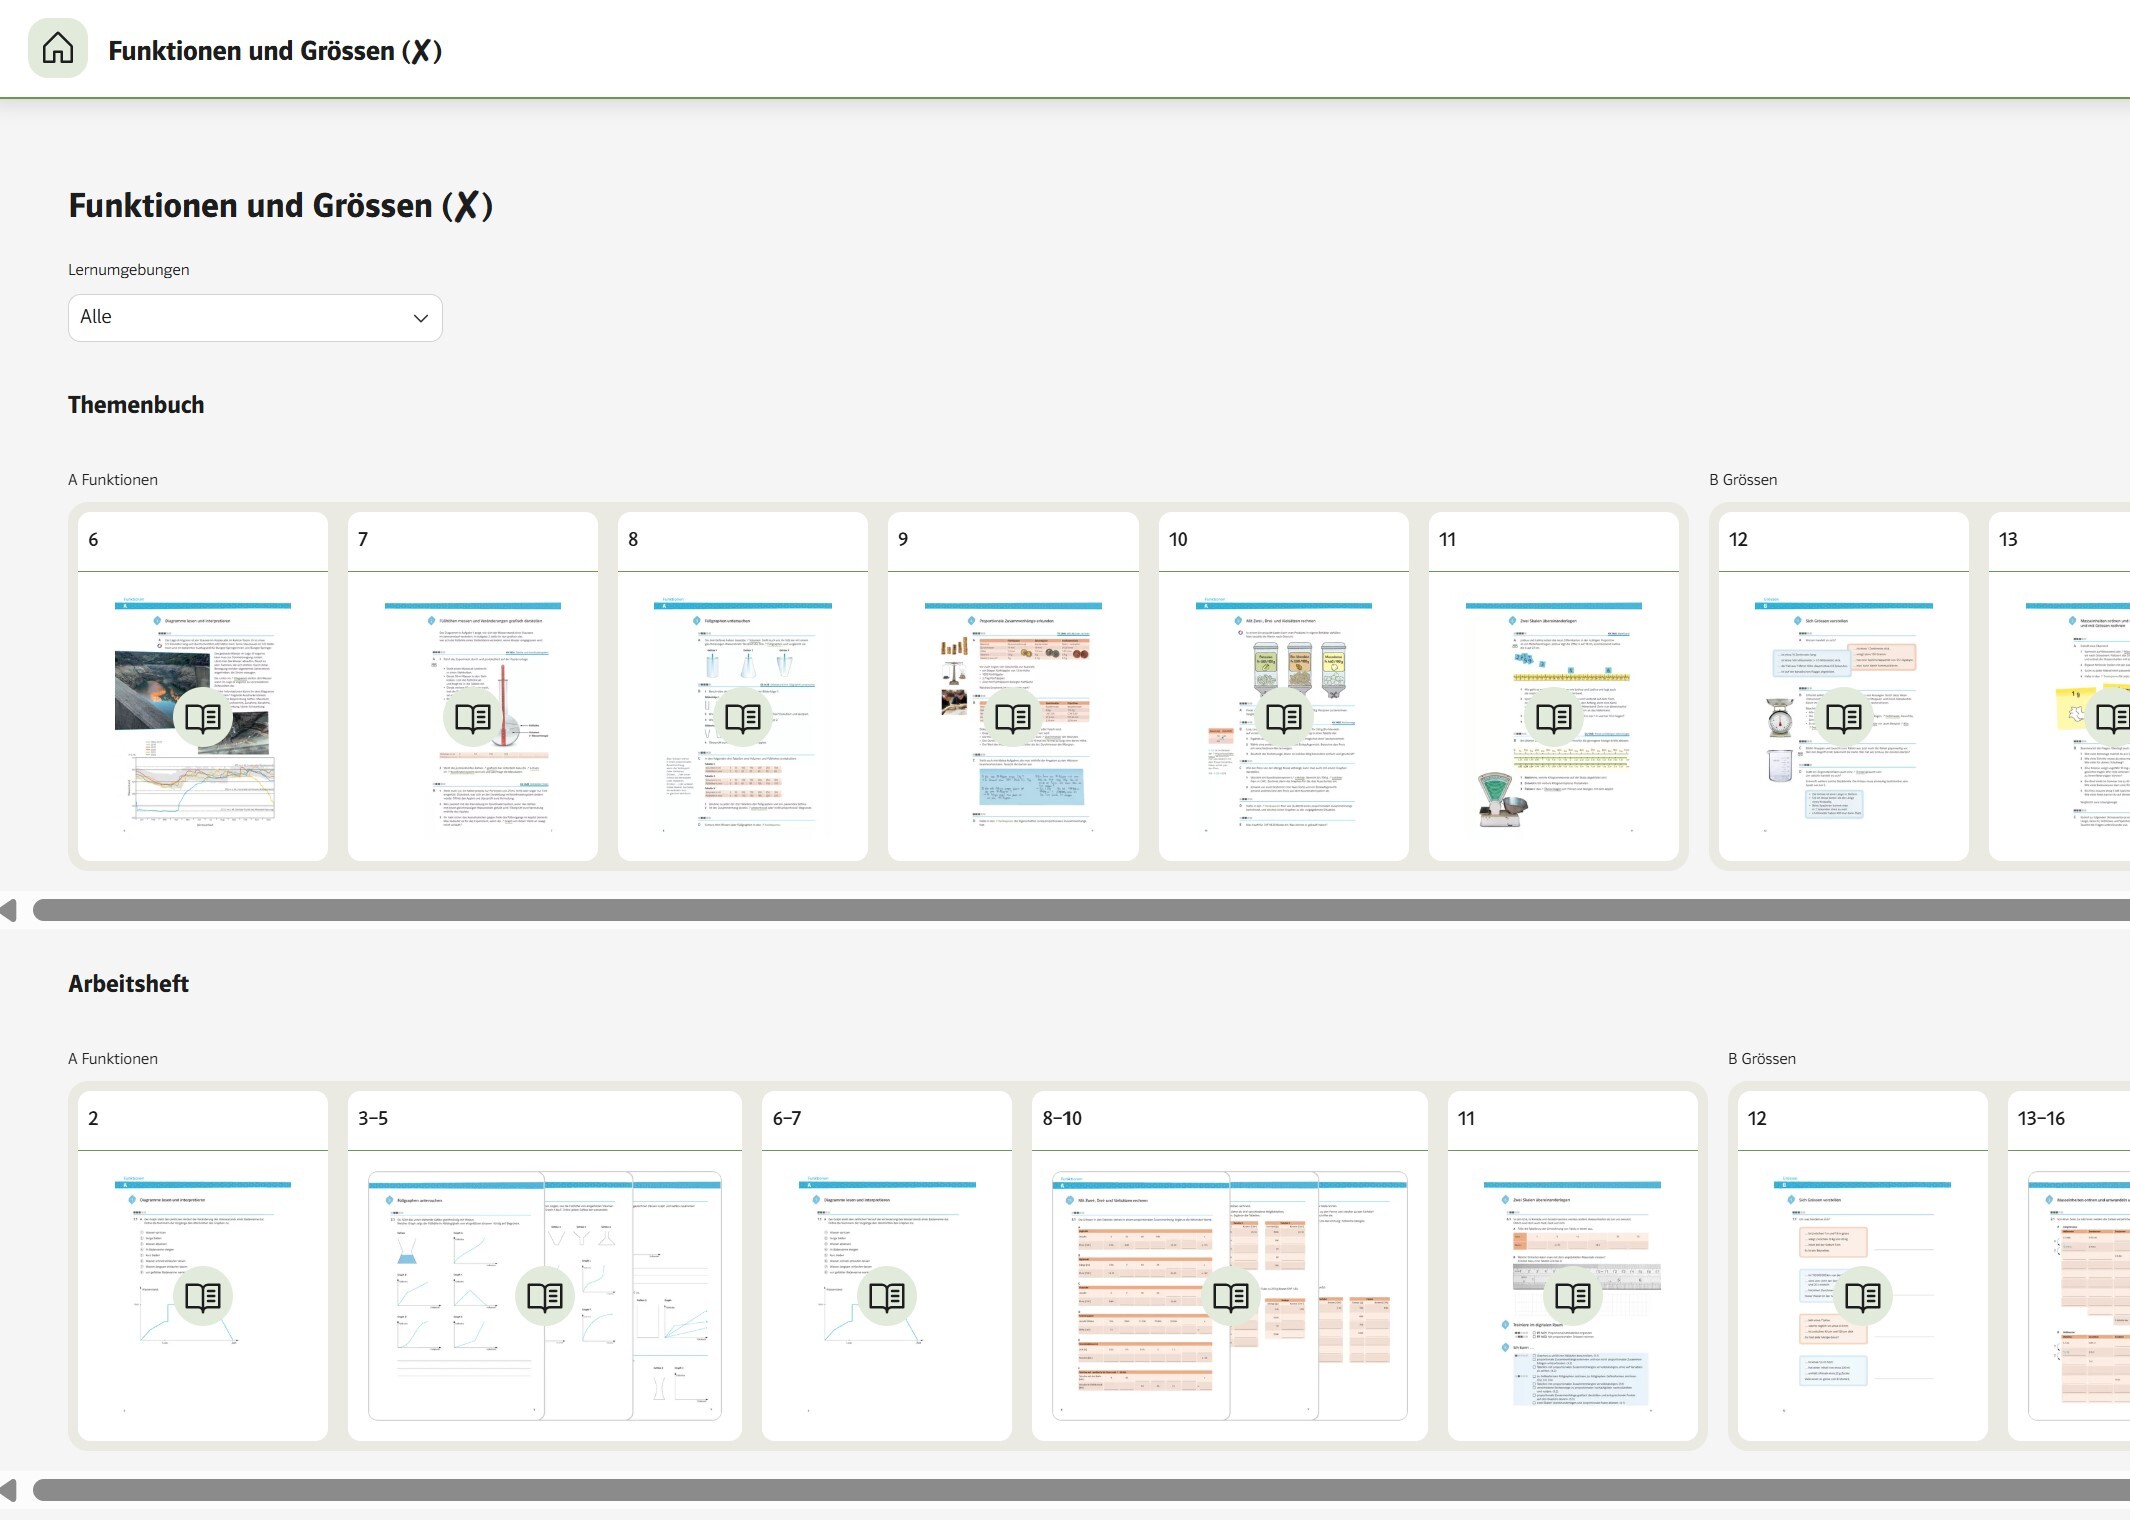The image size is (2130, 1520).
Task: Click the home icon in header
Action: pyautogui.click(x=58, y=48)
